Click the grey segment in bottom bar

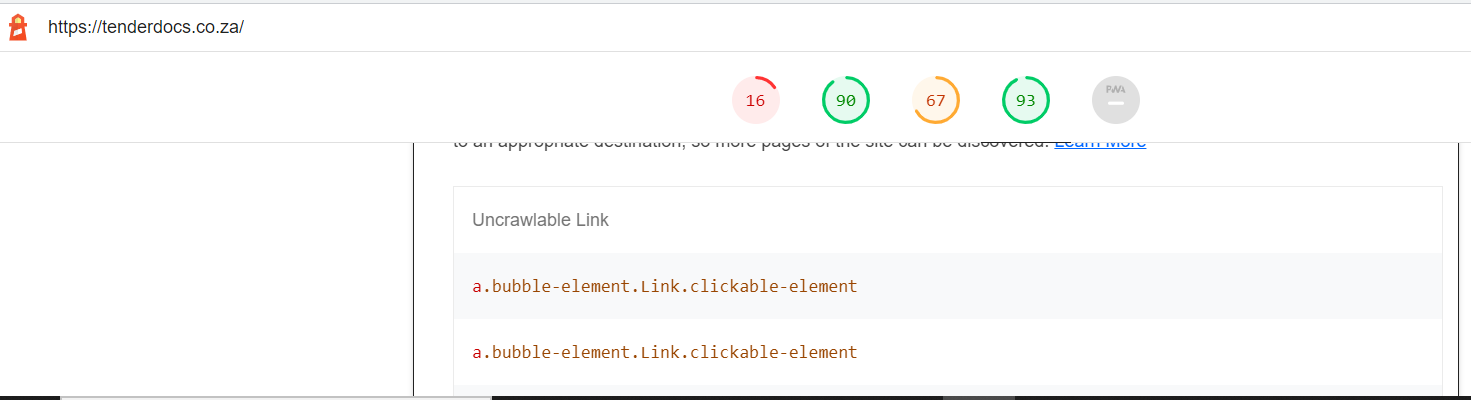pos(978,397)
